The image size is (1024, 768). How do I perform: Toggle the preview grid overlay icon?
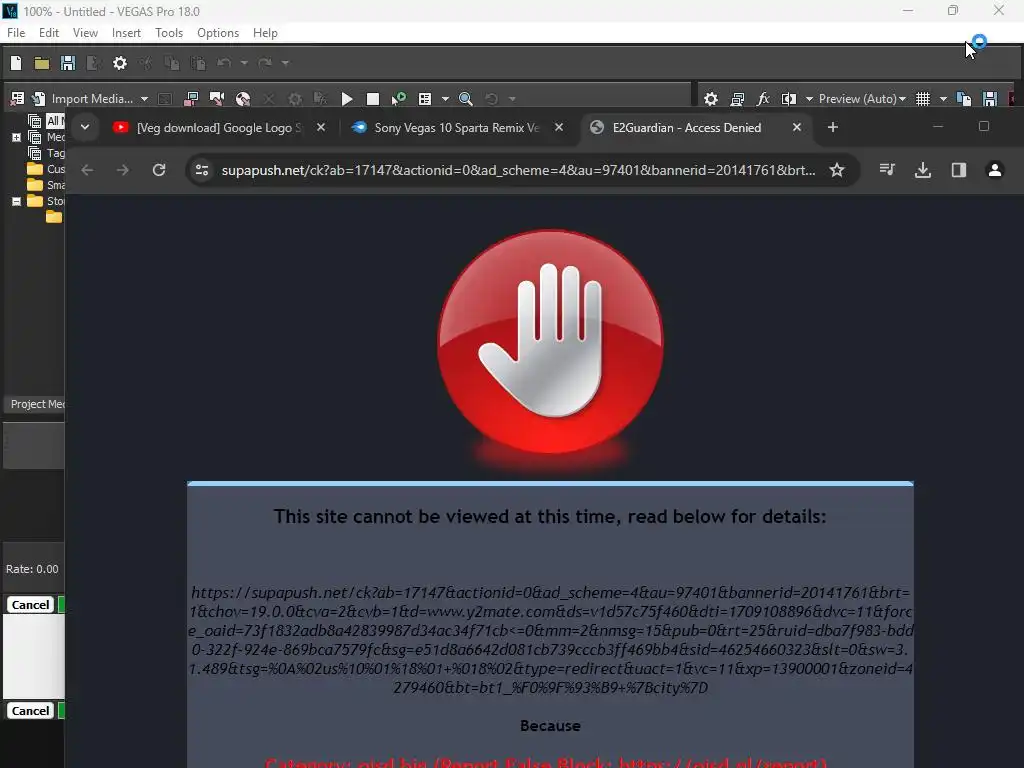[923, 99]
